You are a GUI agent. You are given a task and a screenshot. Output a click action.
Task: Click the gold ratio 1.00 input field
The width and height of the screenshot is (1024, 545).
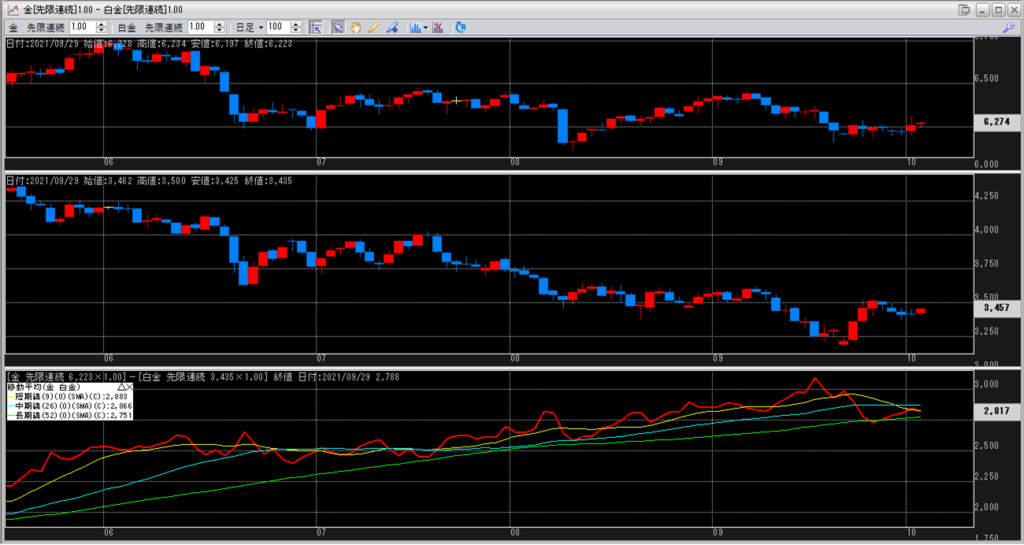point(82,26)
